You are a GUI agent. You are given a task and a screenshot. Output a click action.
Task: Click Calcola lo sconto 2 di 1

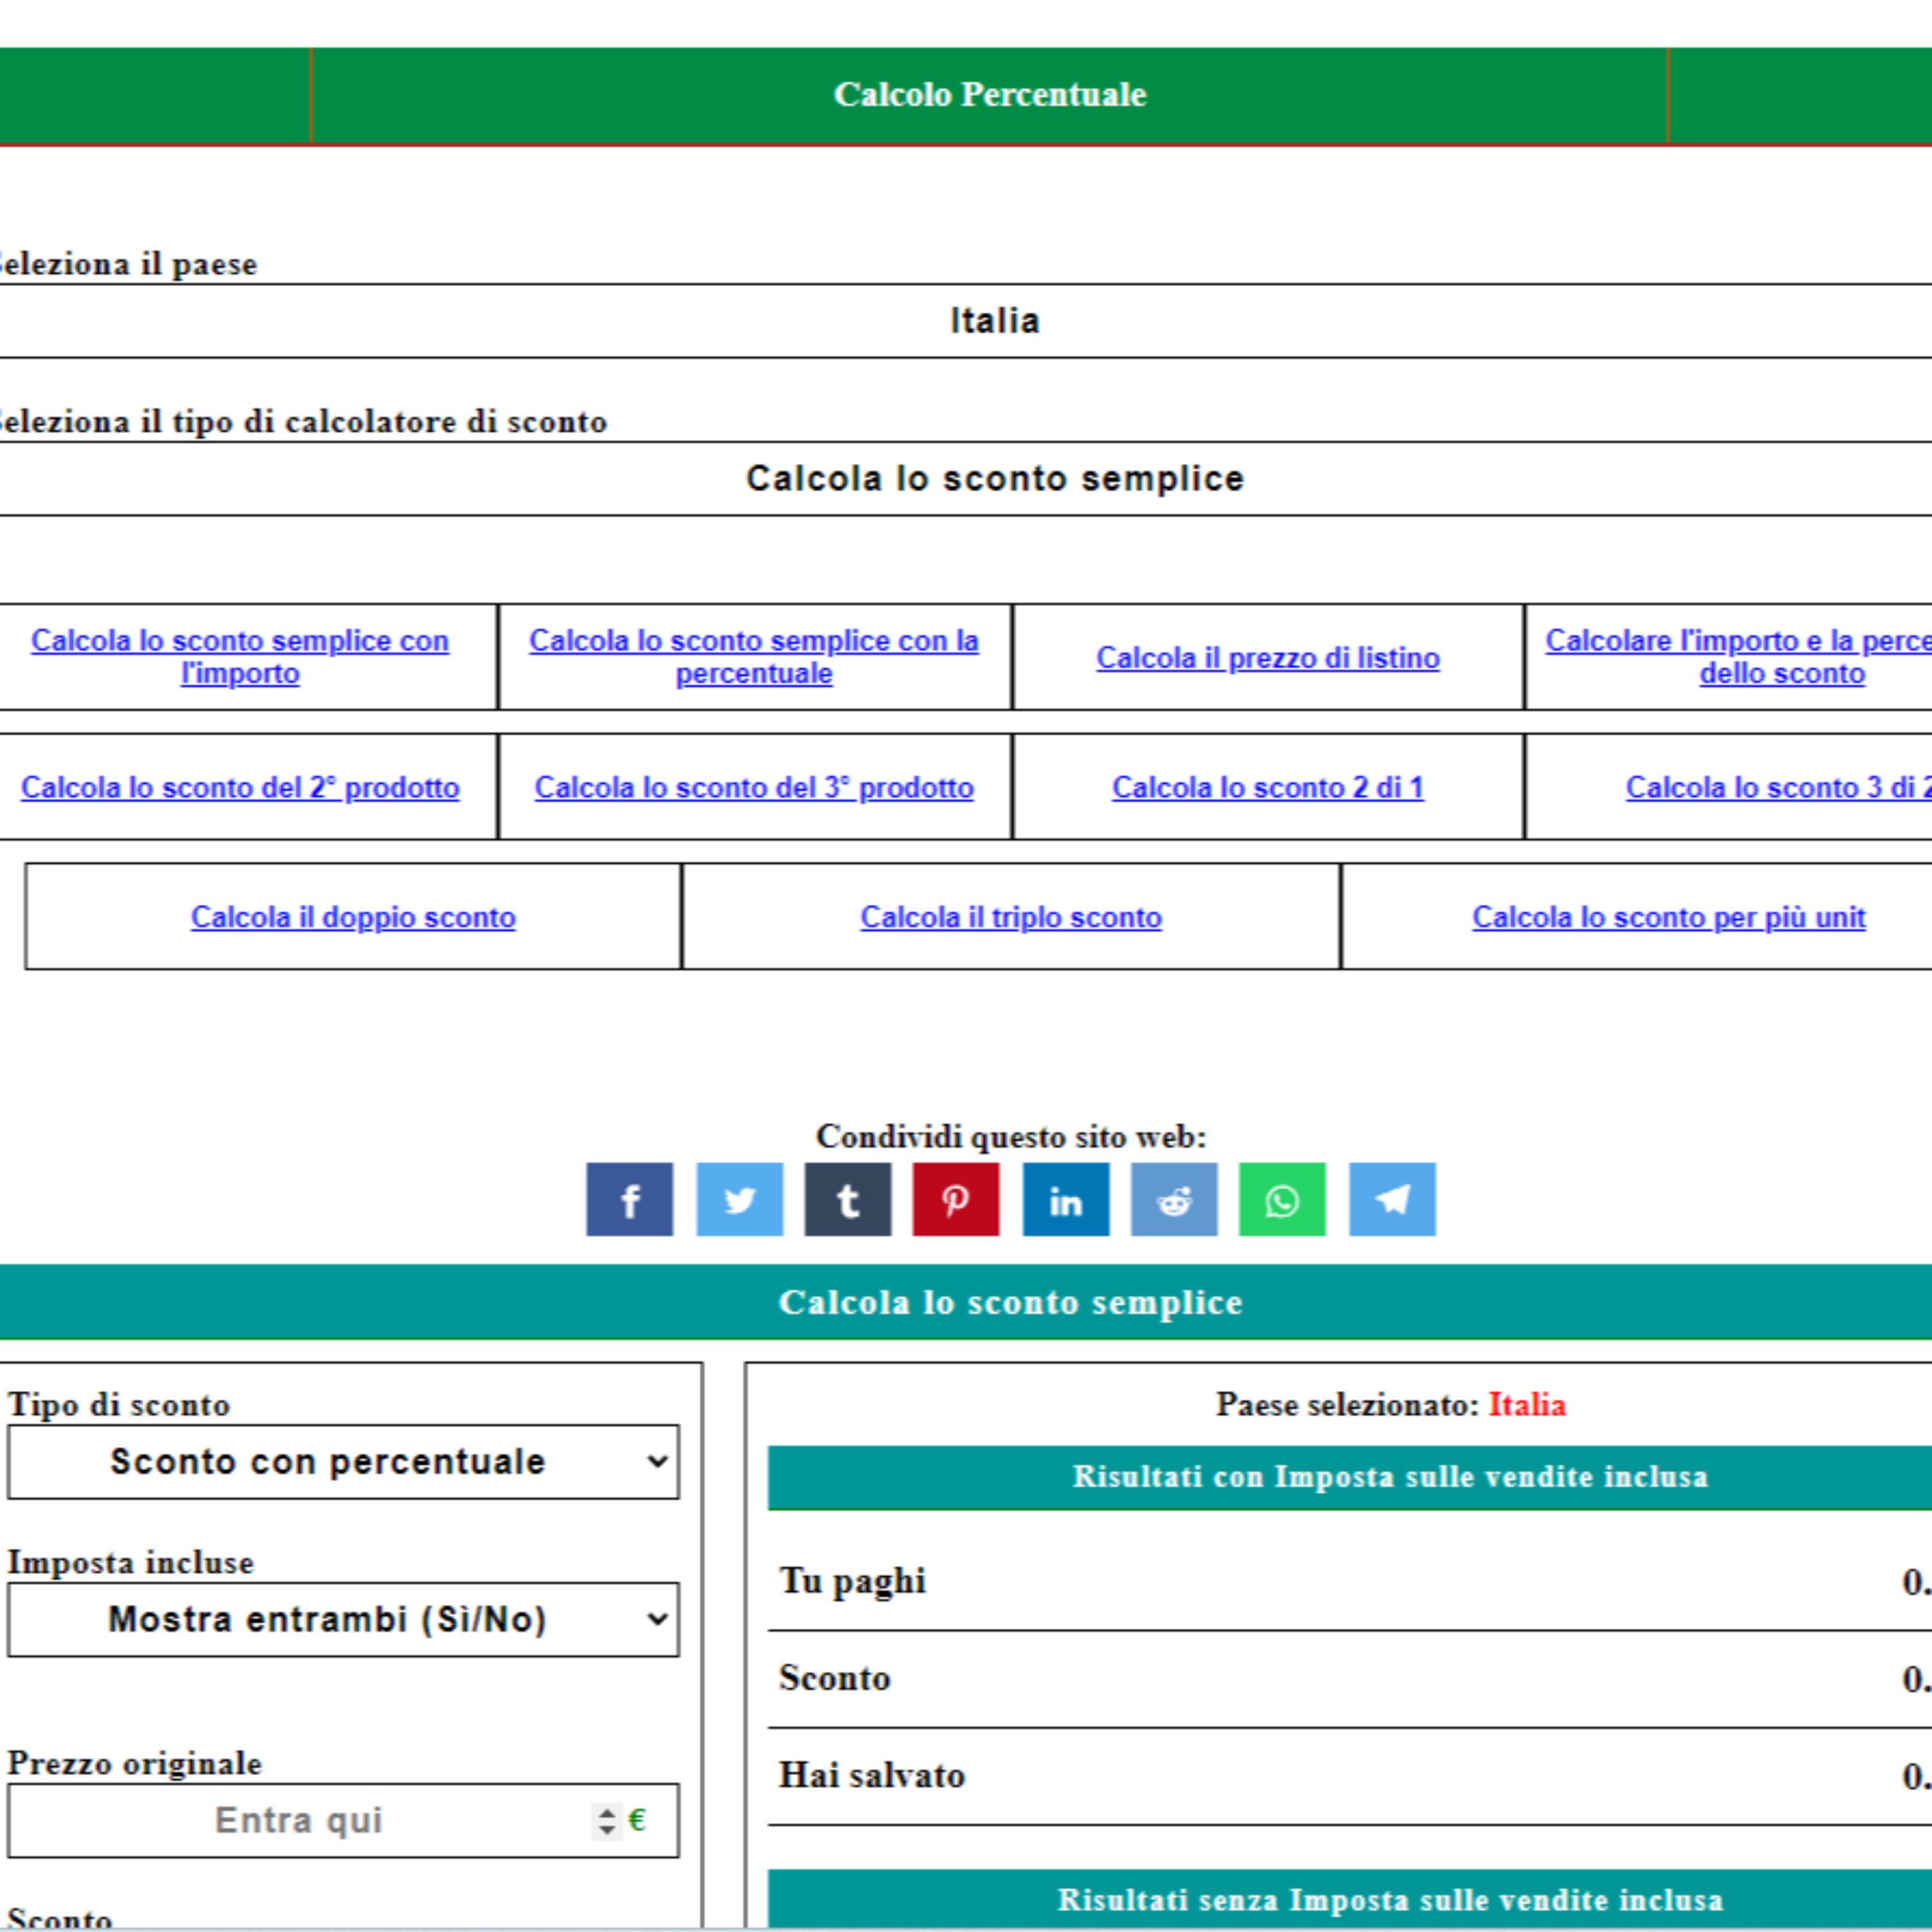coord(1267,788)
